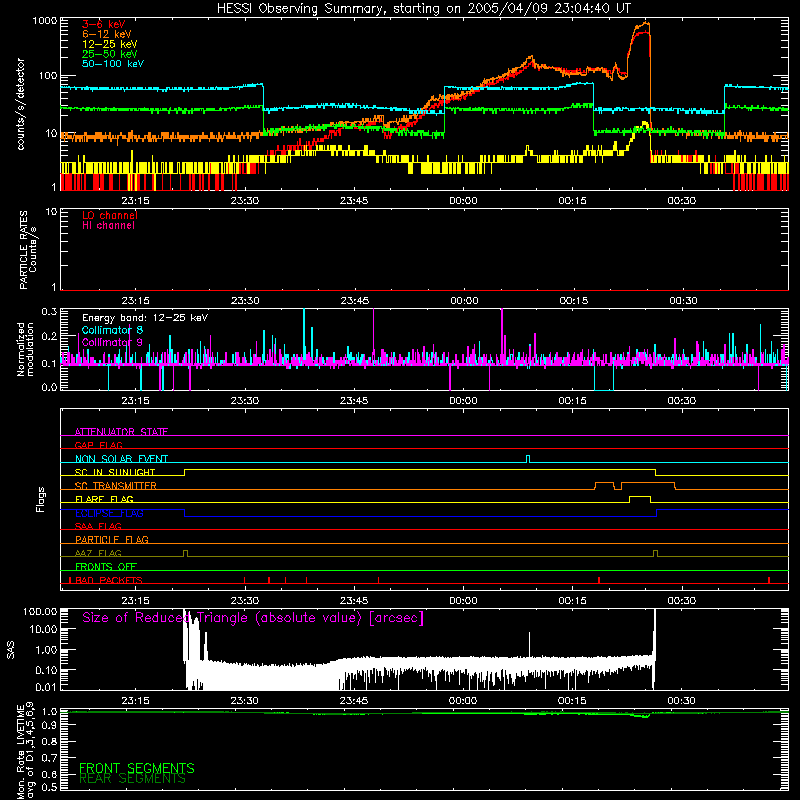The width and height of the screenshot is (800, 800).
Task: Select the 25-50 keV legend label
Action: coord(110,54)
